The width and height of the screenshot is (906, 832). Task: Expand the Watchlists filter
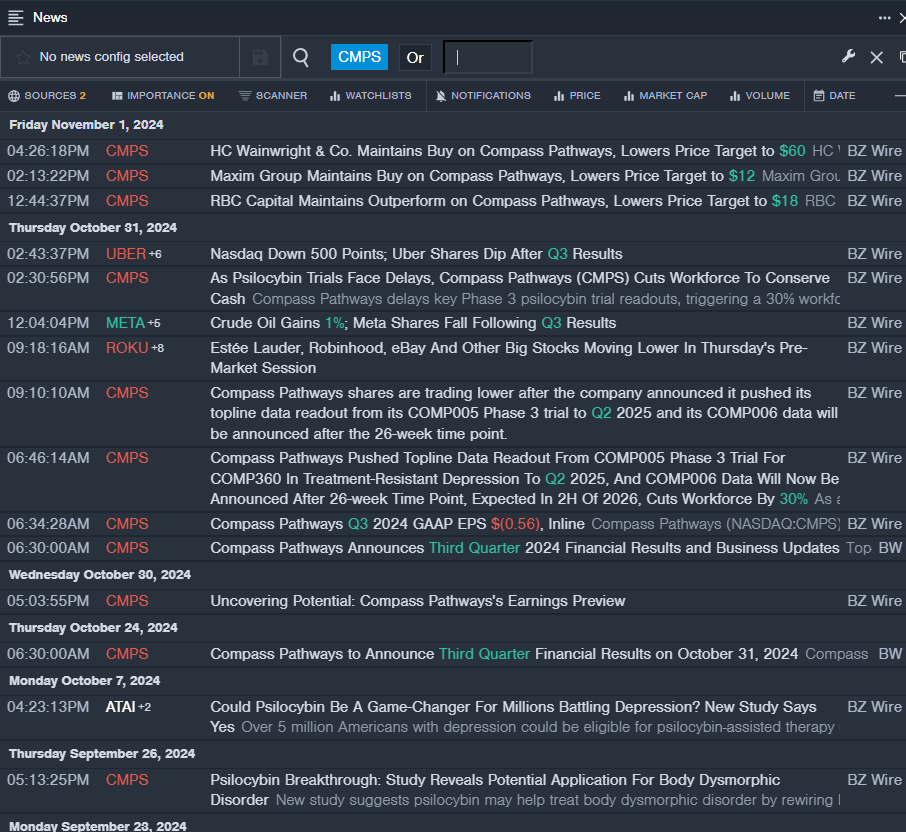coord(370,96)
